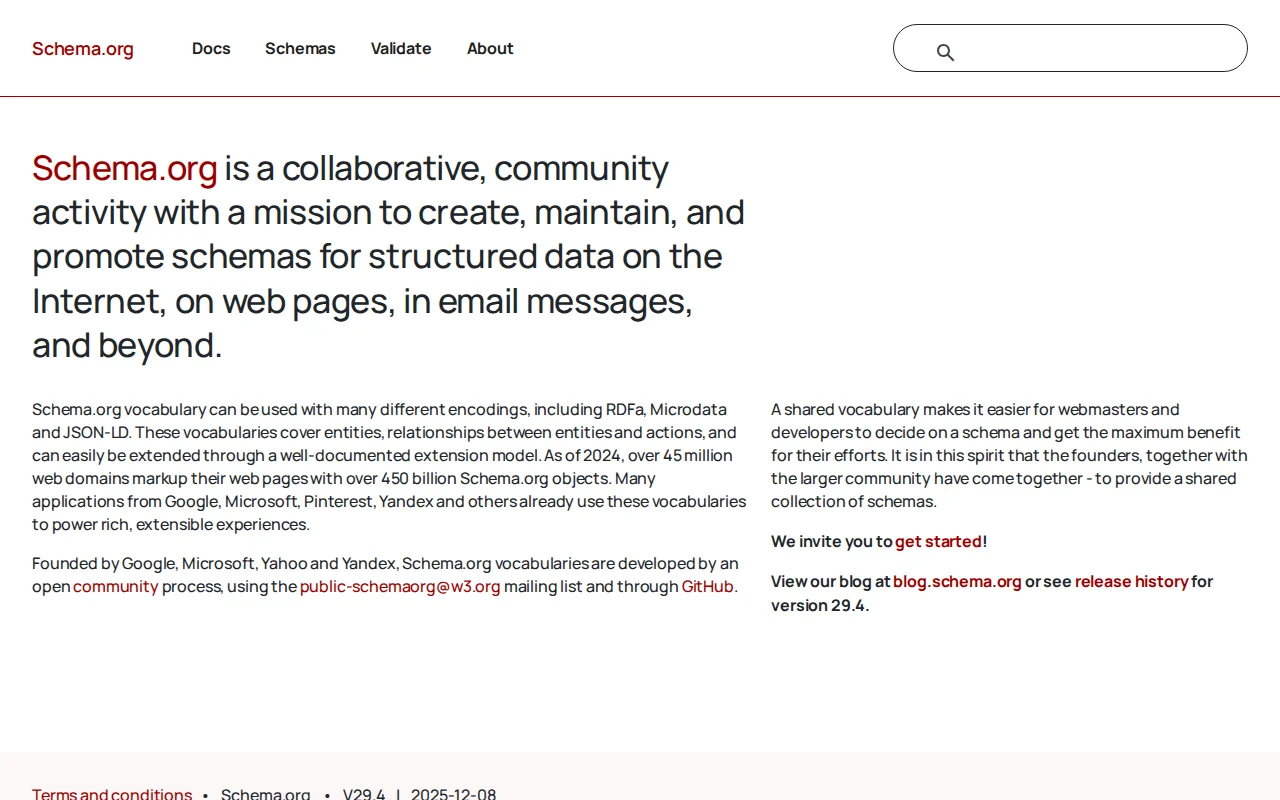Click the public-schemaorg@w3.org mailing list link
Viewport: 1280px width, 800px height.
point(400,586)
